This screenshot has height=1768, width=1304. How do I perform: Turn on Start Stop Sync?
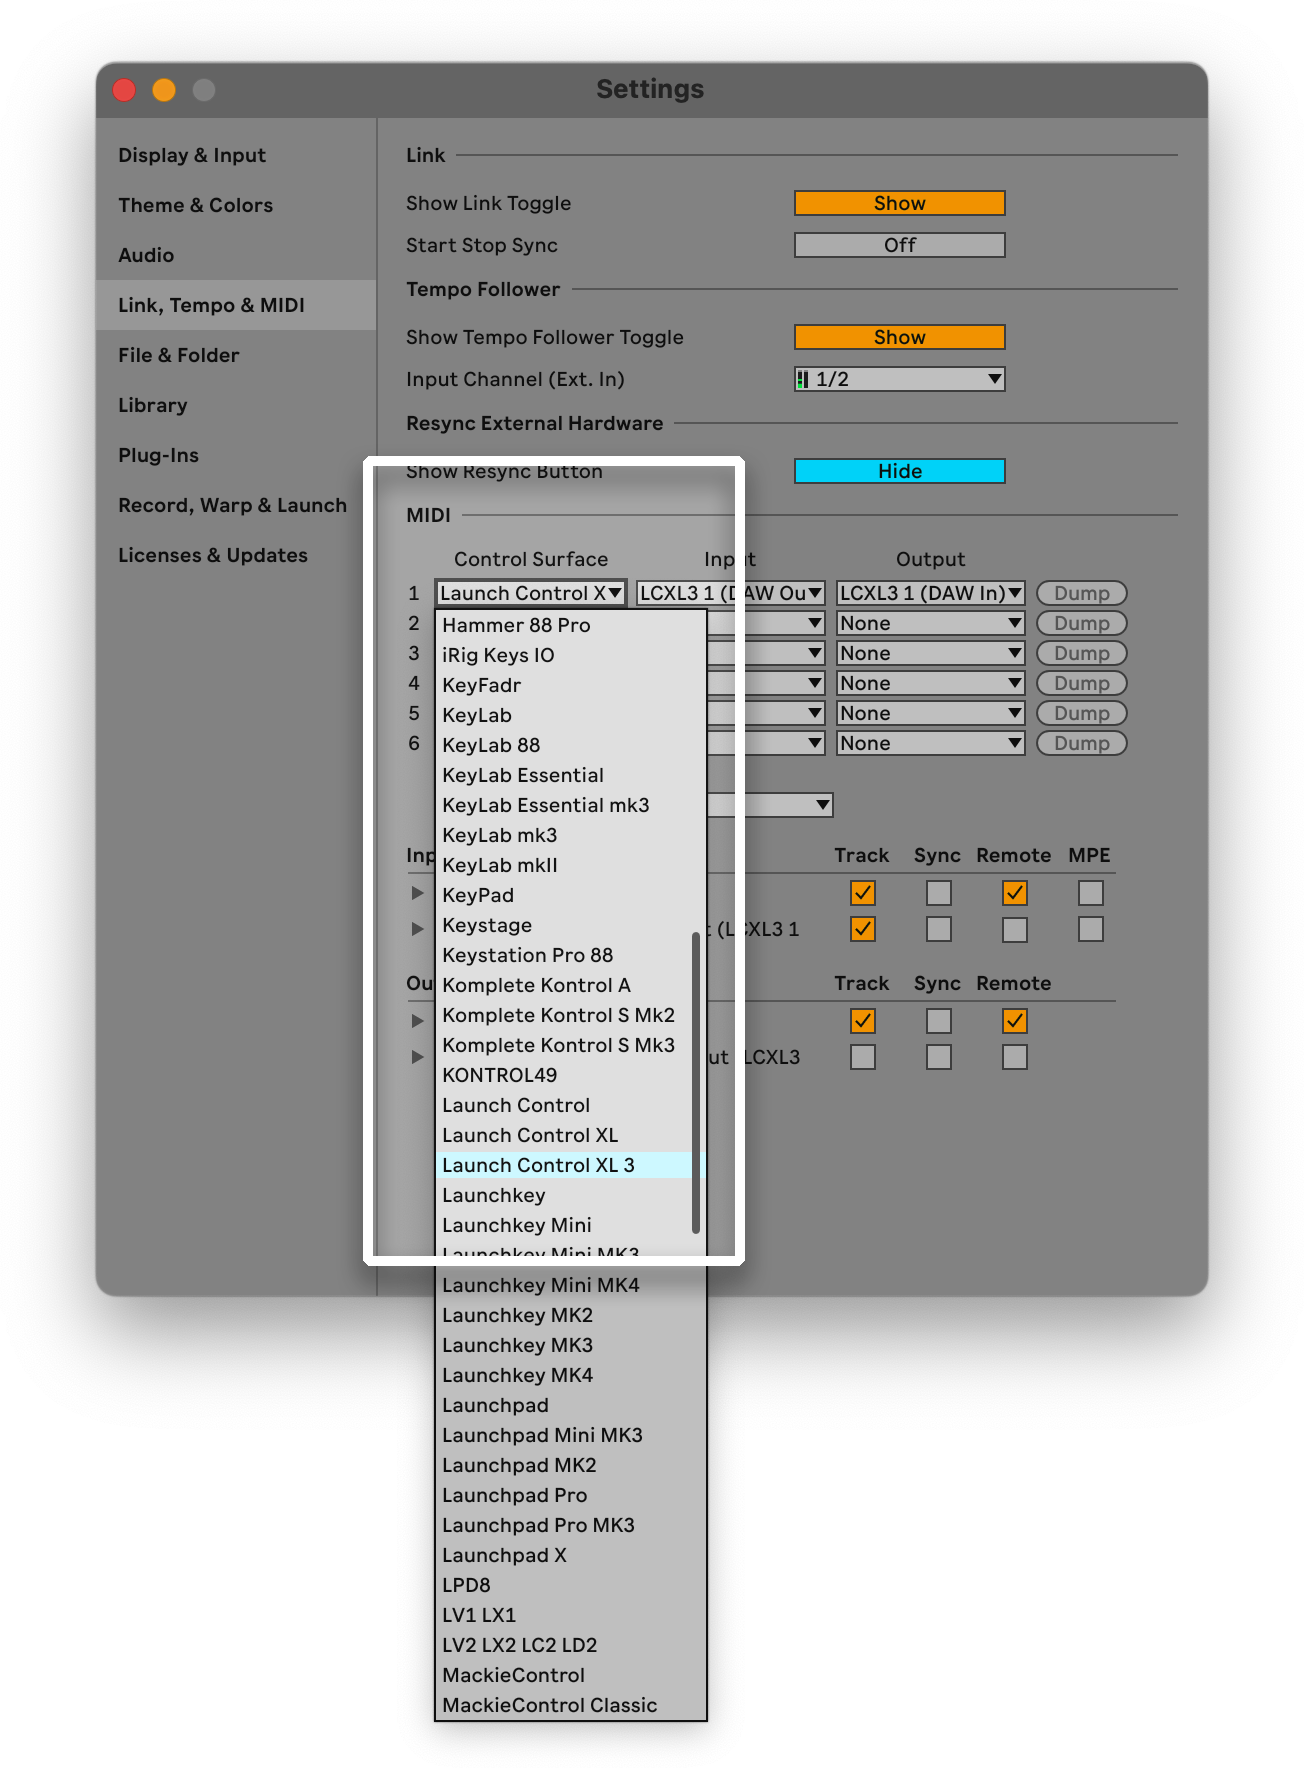click(900, 245)
